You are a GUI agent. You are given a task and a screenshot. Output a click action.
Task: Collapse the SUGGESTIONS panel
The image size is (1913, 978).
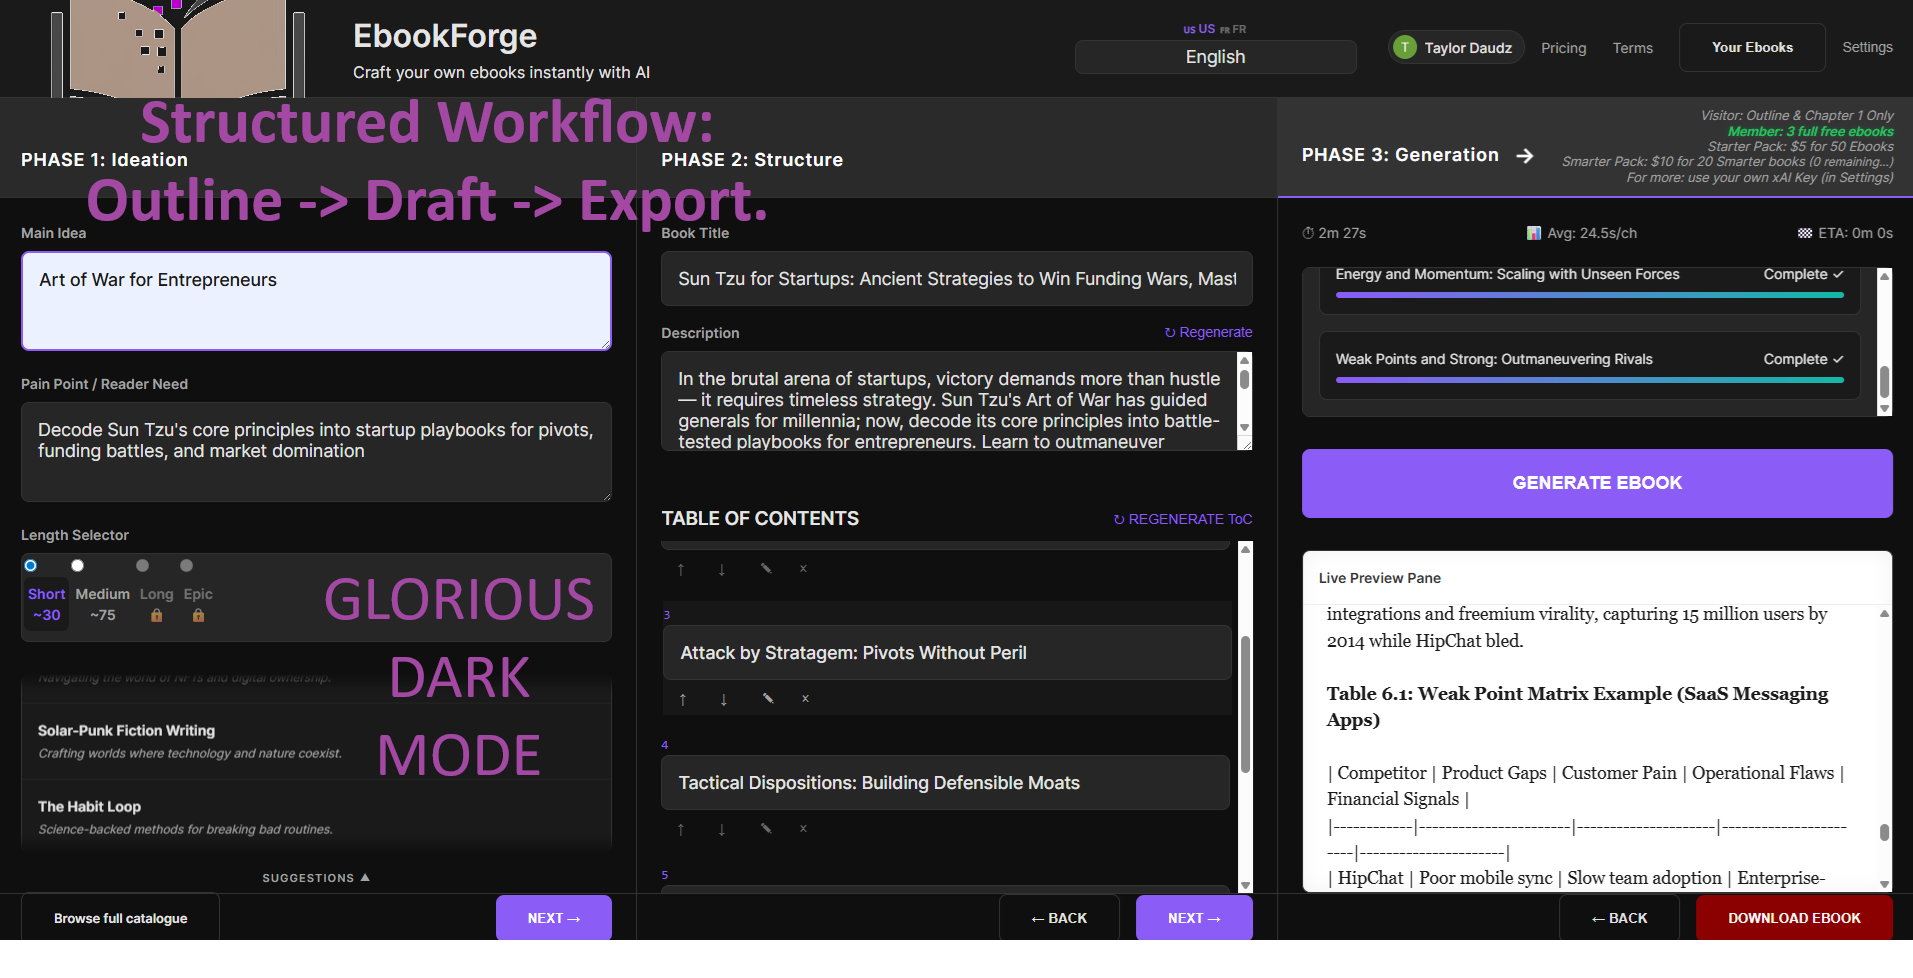[x=316, y=878]
